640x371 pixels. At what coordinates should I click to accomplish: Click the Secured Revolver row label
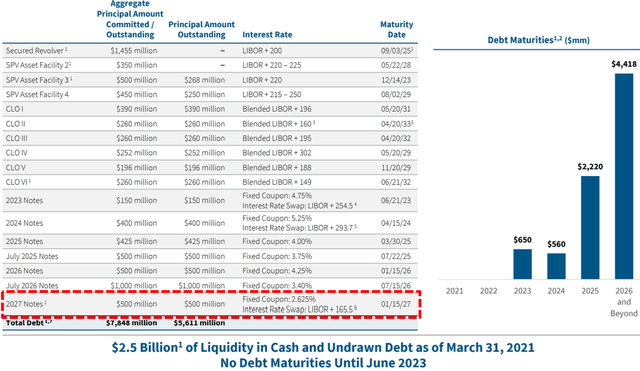coord(36,51)
